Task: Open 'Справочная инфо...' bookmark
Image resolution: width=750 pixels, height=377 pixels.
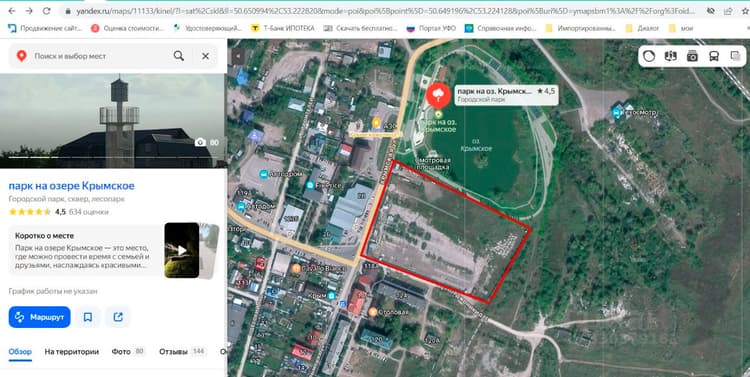Action: tap(501, 28)
